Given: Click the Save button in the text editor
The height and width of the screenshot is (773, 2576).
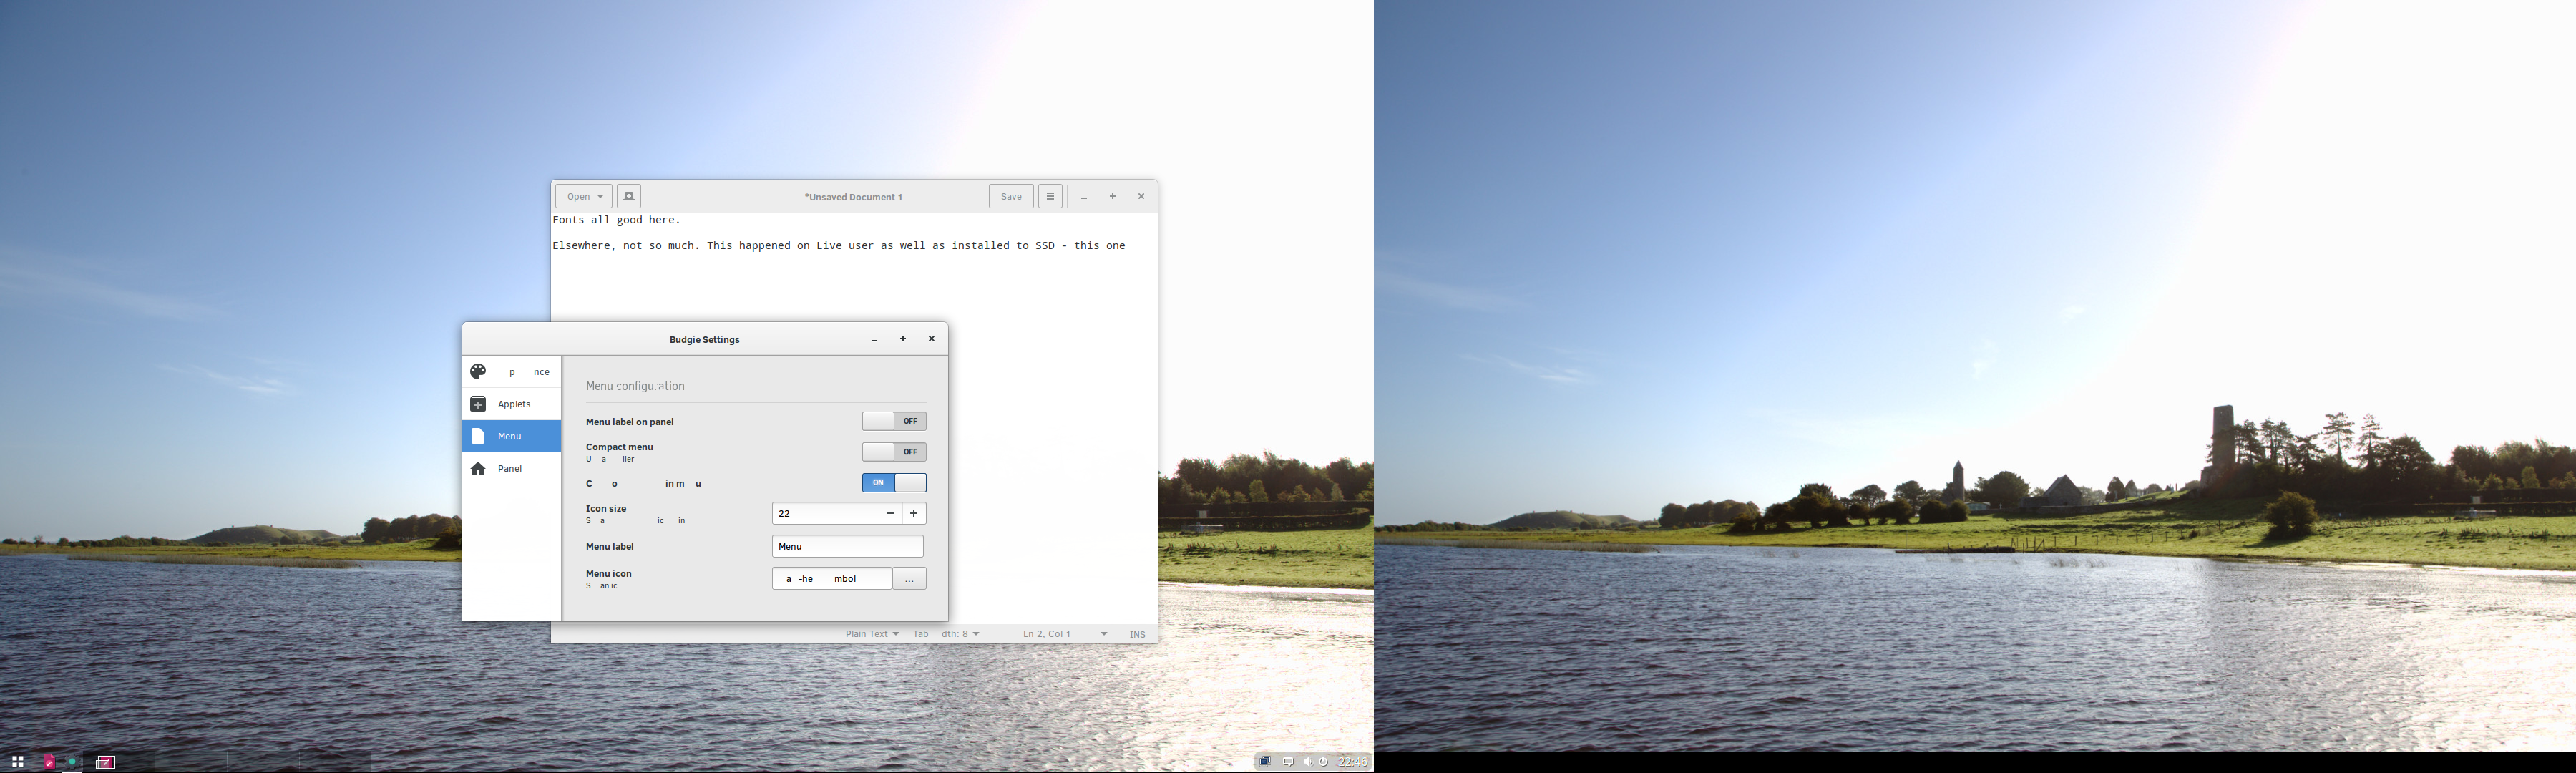Looking at the screenshot, I should pyautogui.click(x=1011, y=196).
